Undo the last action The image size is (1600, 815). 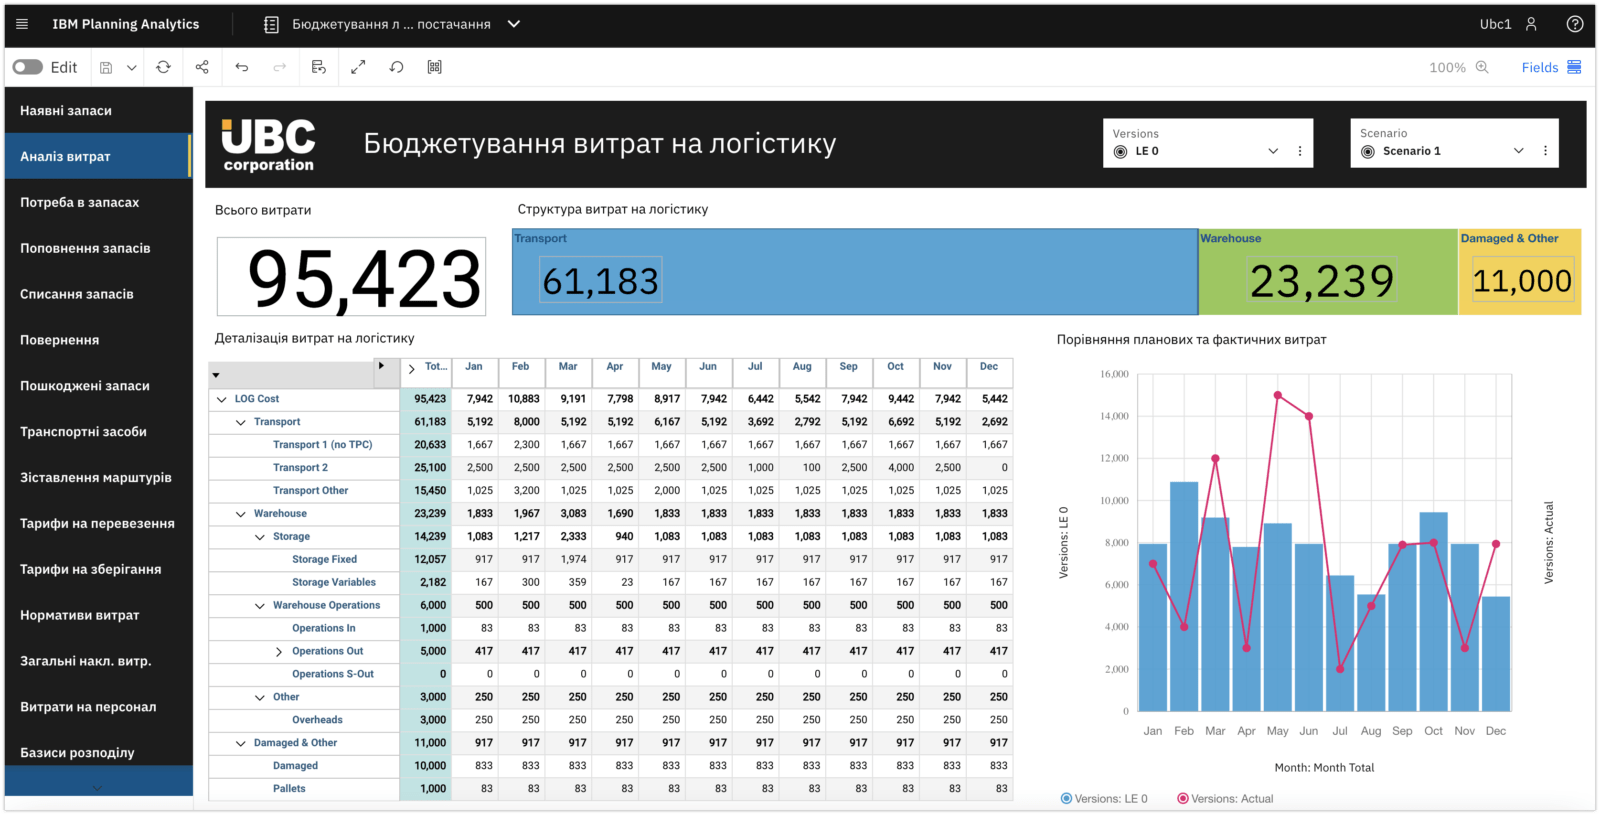241,67
